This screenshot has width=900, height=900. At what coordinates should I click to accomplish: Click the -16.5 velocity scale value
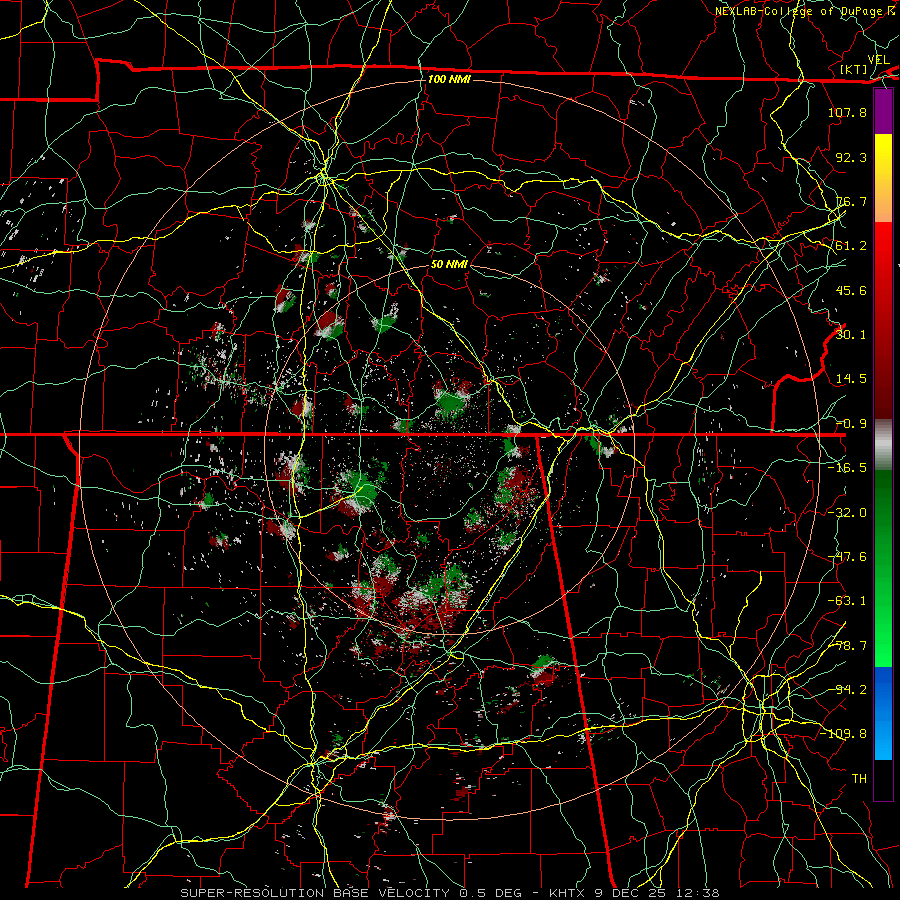tap(847, 468)
